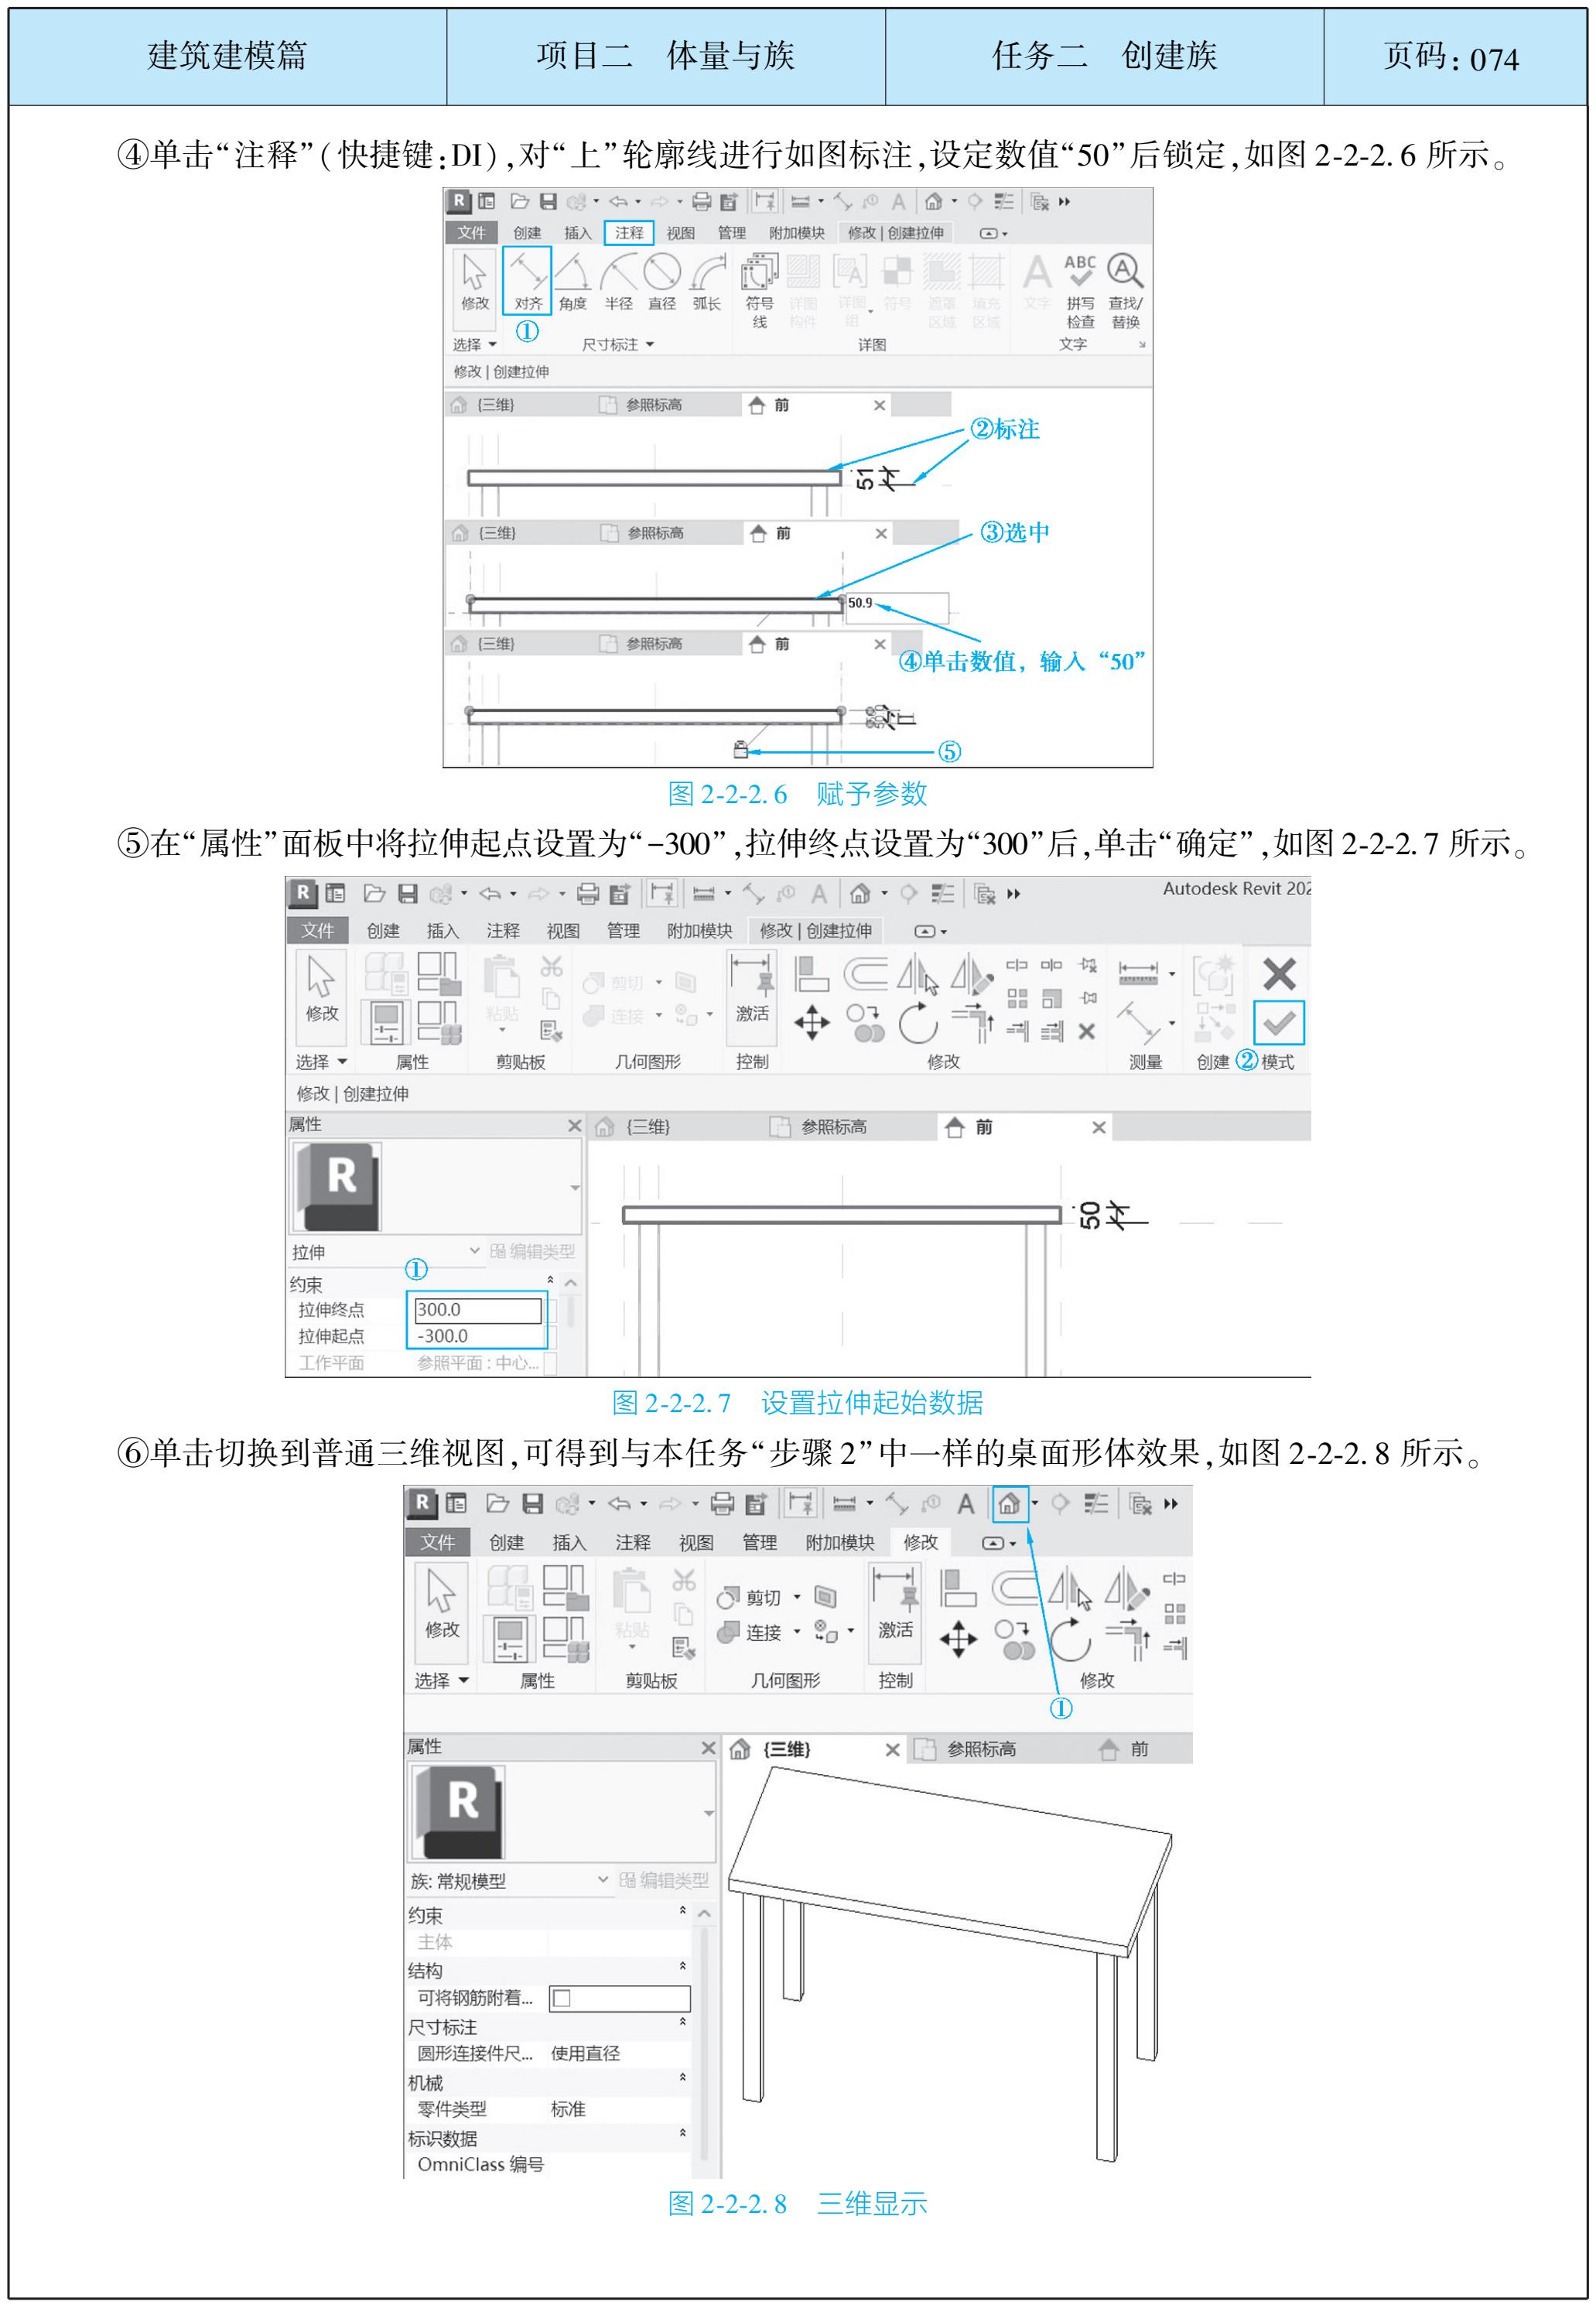
Task: Collapse the 约束 group in figure 2-2-2.7
Action: 550,1281
